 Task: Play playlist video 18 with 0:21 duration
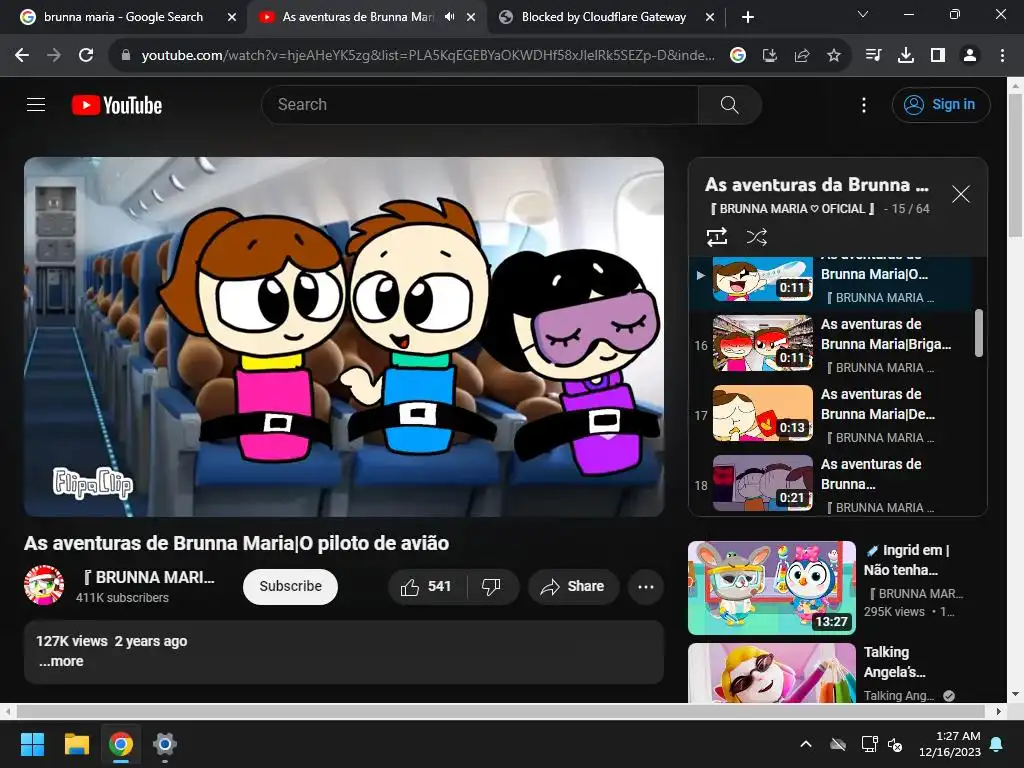point(830,484)
